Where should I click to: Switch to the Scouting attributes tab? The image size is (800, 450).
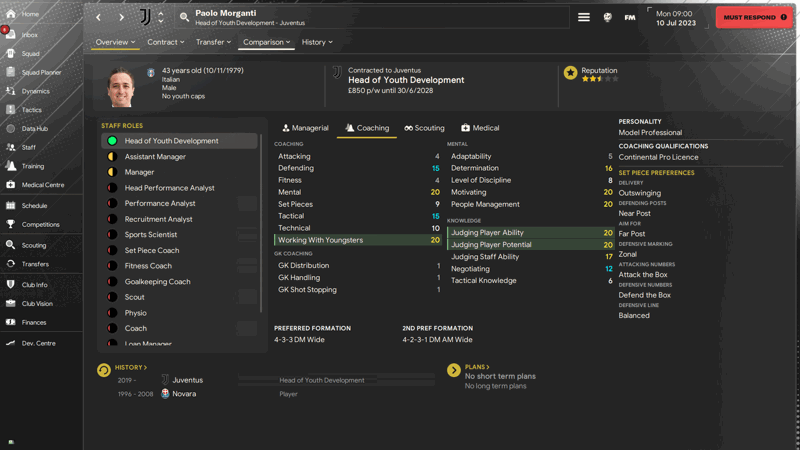point(424,128)
